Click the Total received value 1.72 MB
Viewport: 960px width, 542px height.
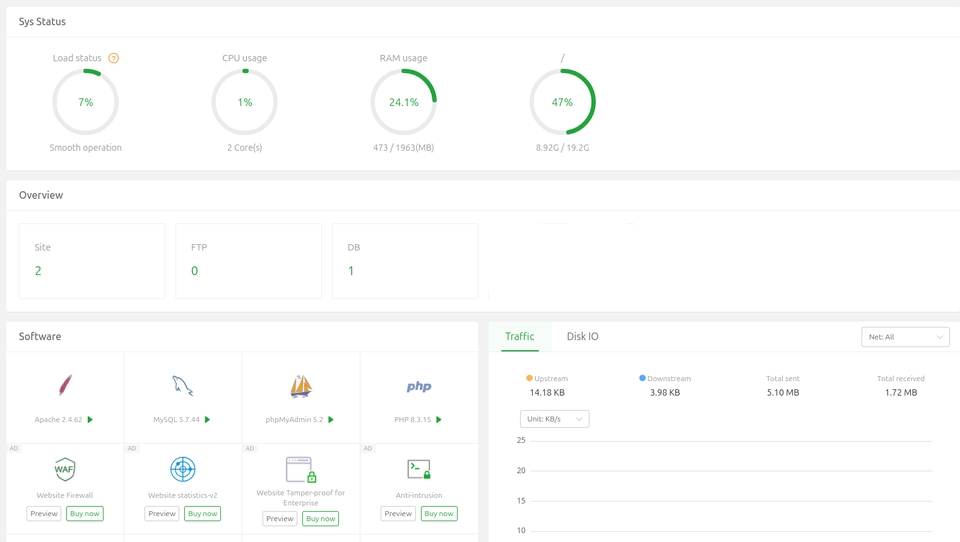click(x=901, y=393)
